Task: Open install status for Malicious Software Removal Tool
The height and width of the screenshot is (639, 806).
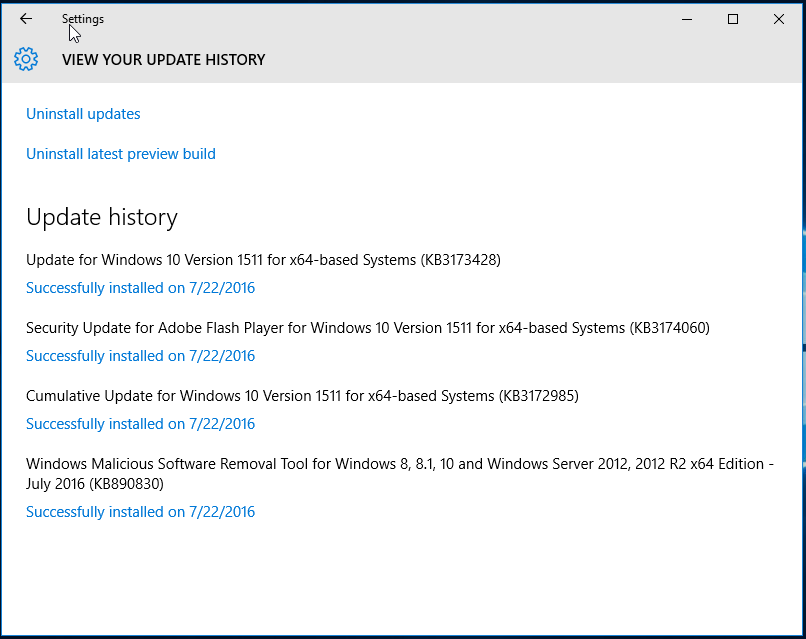Action: [x=140, y=512]
